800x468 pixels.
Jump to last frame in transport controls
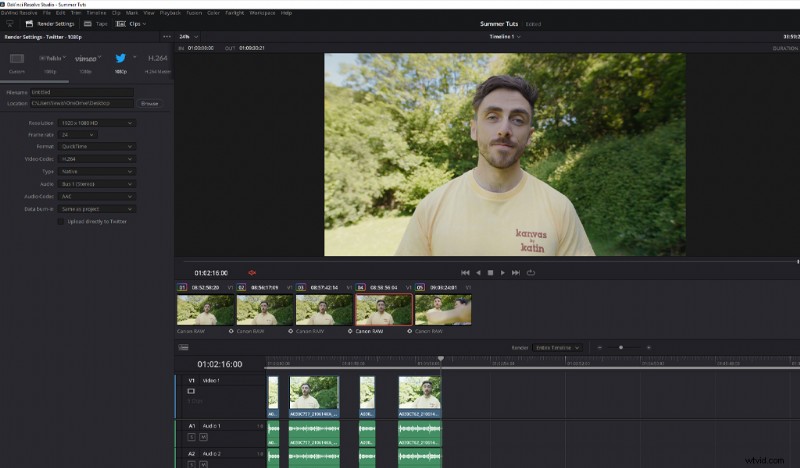tap(516, 273)
